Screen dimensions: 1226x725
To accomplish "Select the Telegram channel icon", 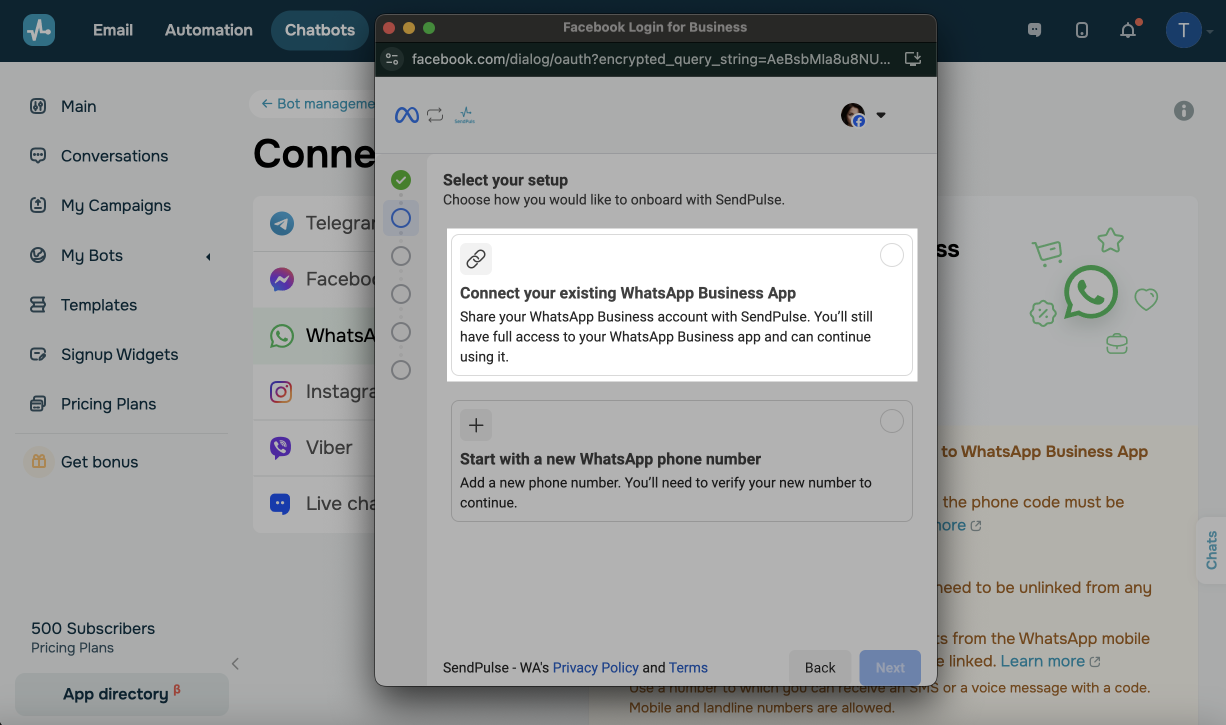I will click(282, 223).
